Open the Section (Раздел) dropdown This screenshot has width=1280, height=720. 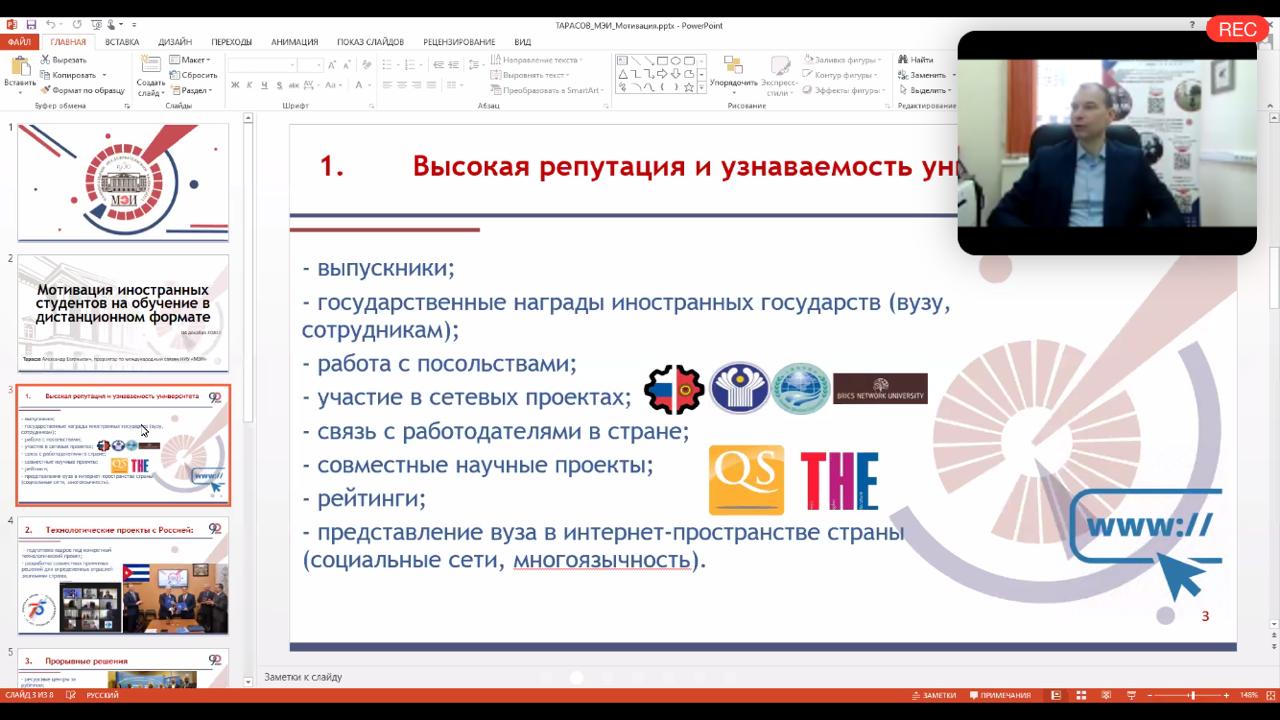point(194,90)
